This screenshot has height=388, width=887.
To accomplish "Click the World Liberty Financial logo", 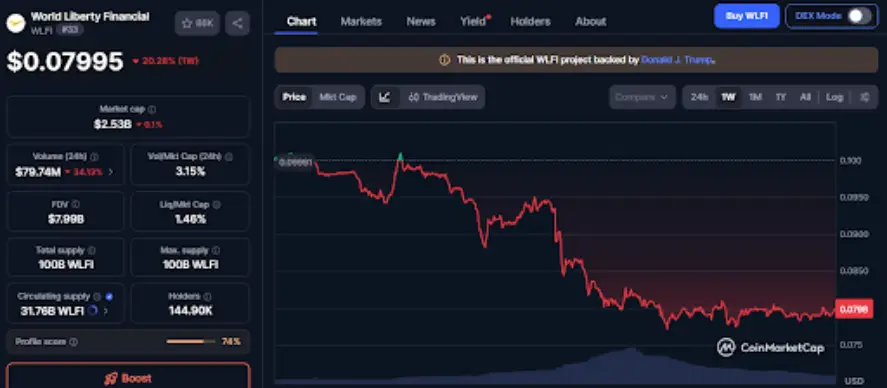I will (16, 23).
